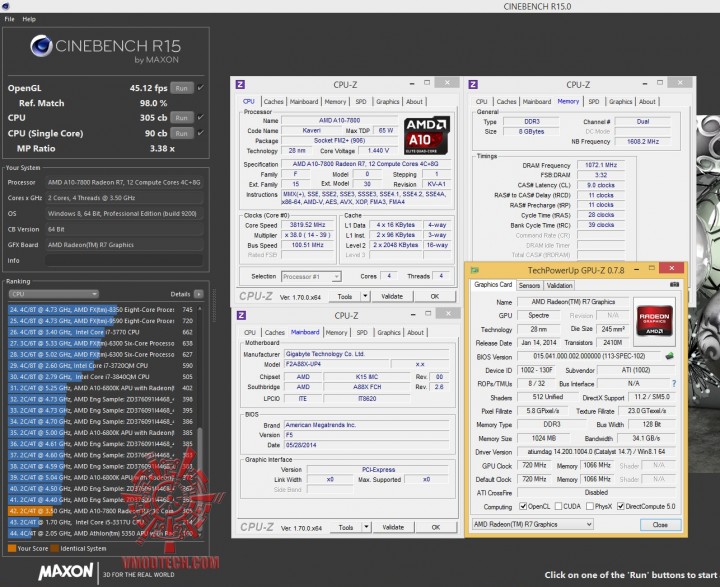Screen dimensions: 720x587
Task: Click the AMD A10 processor logo
Action: (x=427, y=135)
